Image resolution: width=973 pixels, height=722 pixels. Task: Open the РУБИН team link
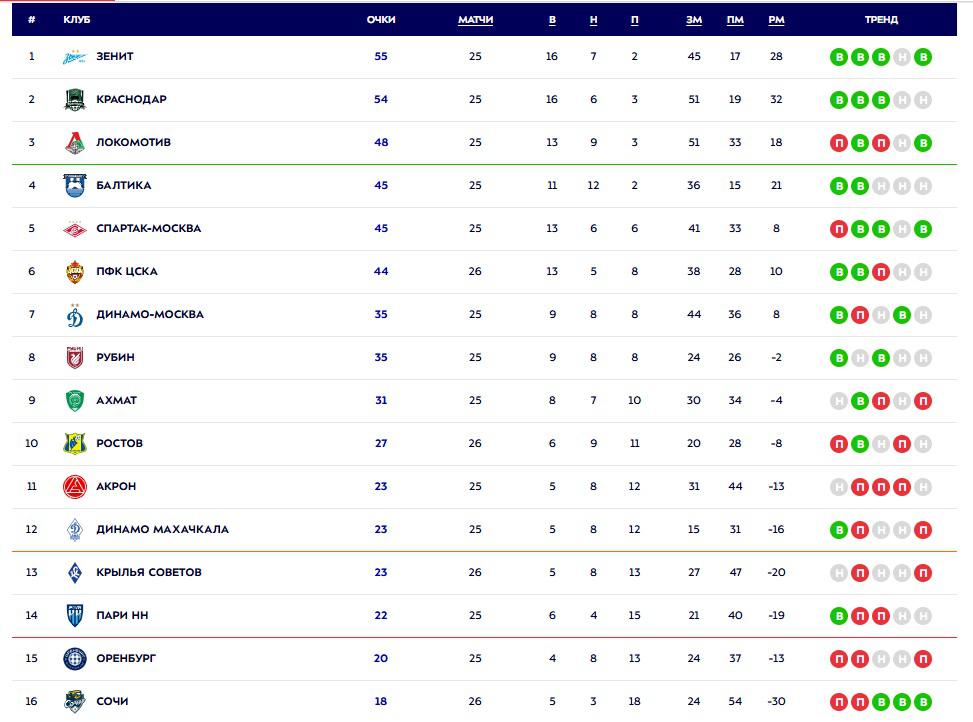[x=115, y=358]
